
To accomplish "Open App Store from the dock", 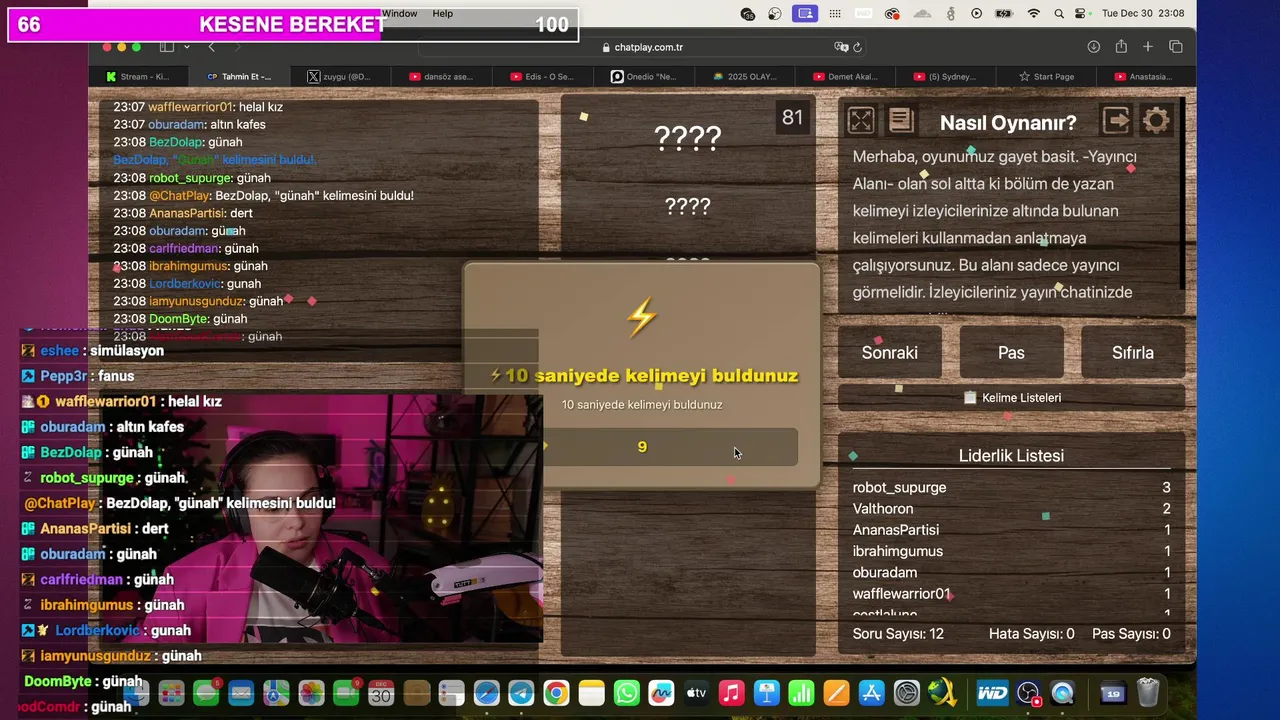I will pyautogui.click(x=872, y=693).
